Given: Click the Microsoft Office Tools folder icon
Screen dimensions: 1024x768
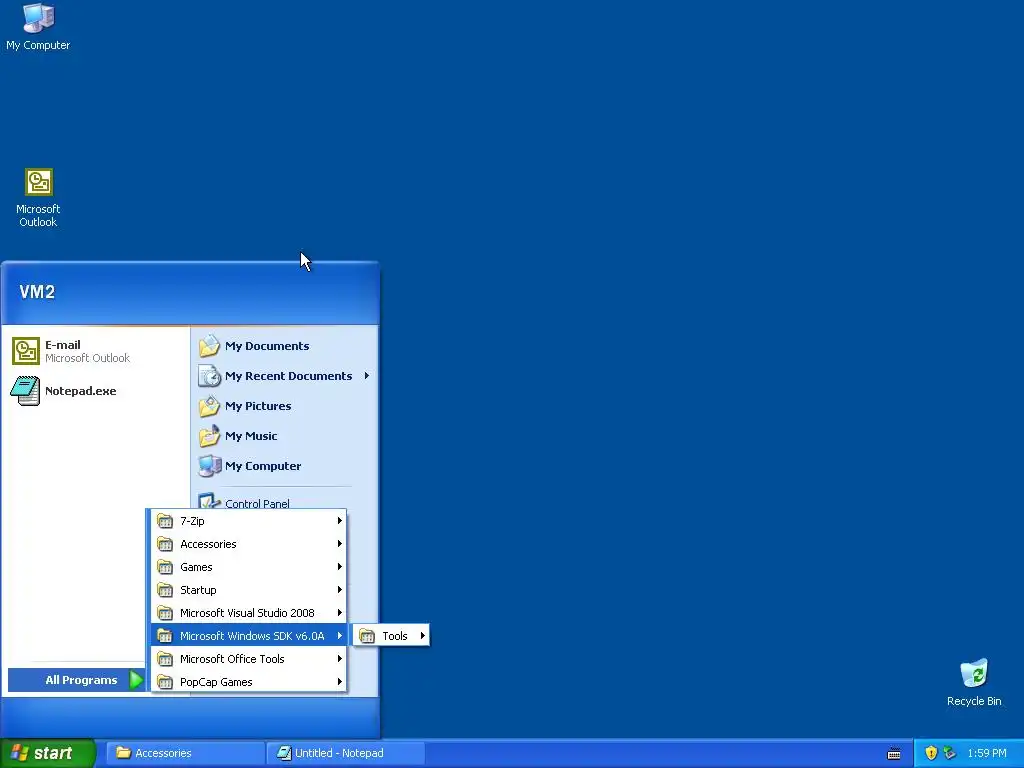Looking at the screenshot, I should coord(165,658).
